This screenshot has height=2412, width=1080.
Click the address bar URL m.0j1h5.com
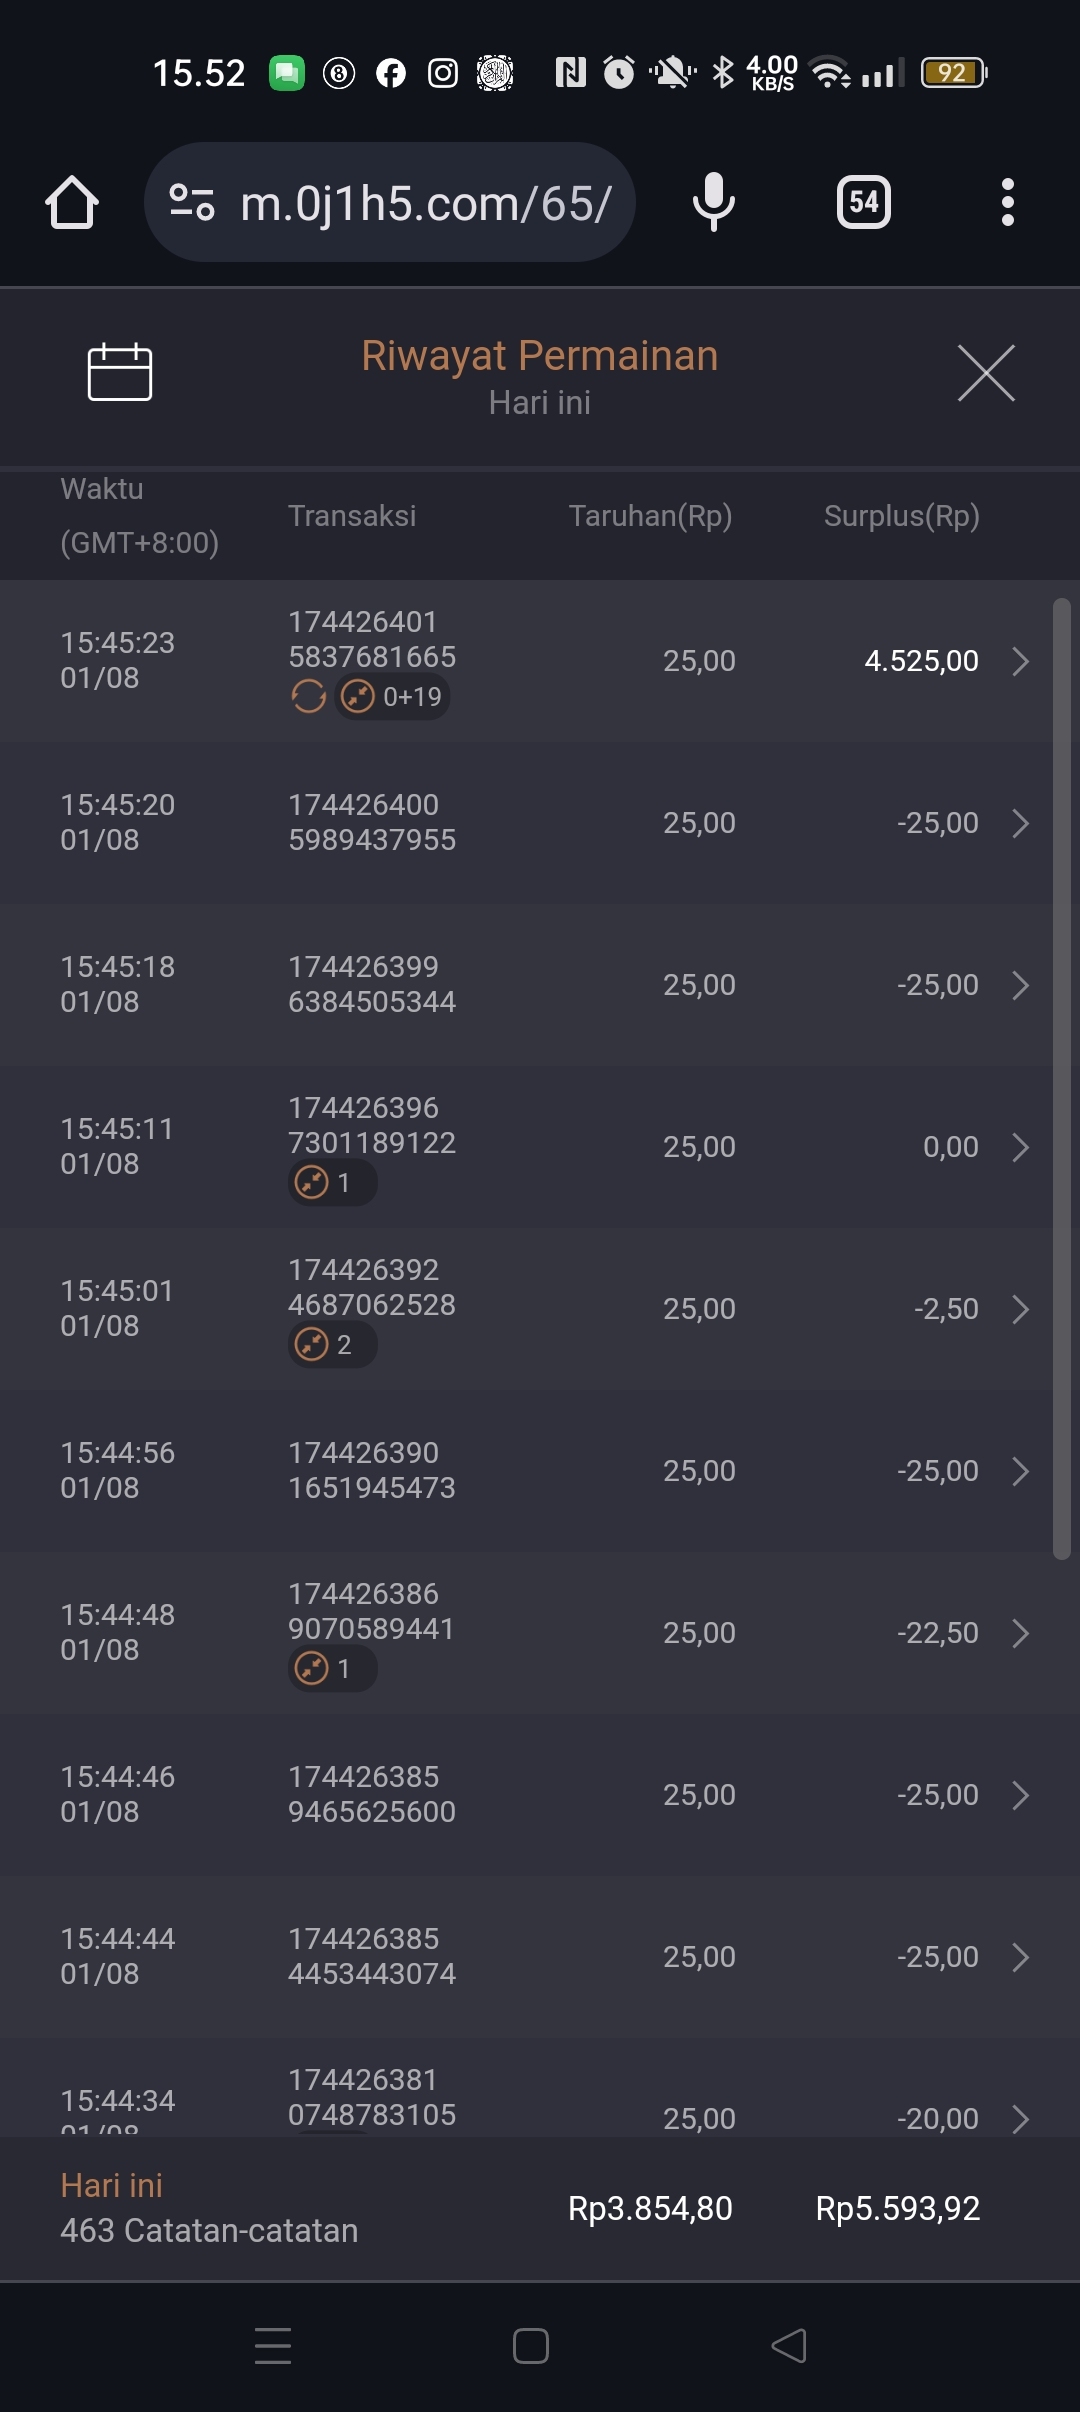[x=425, y=203]
